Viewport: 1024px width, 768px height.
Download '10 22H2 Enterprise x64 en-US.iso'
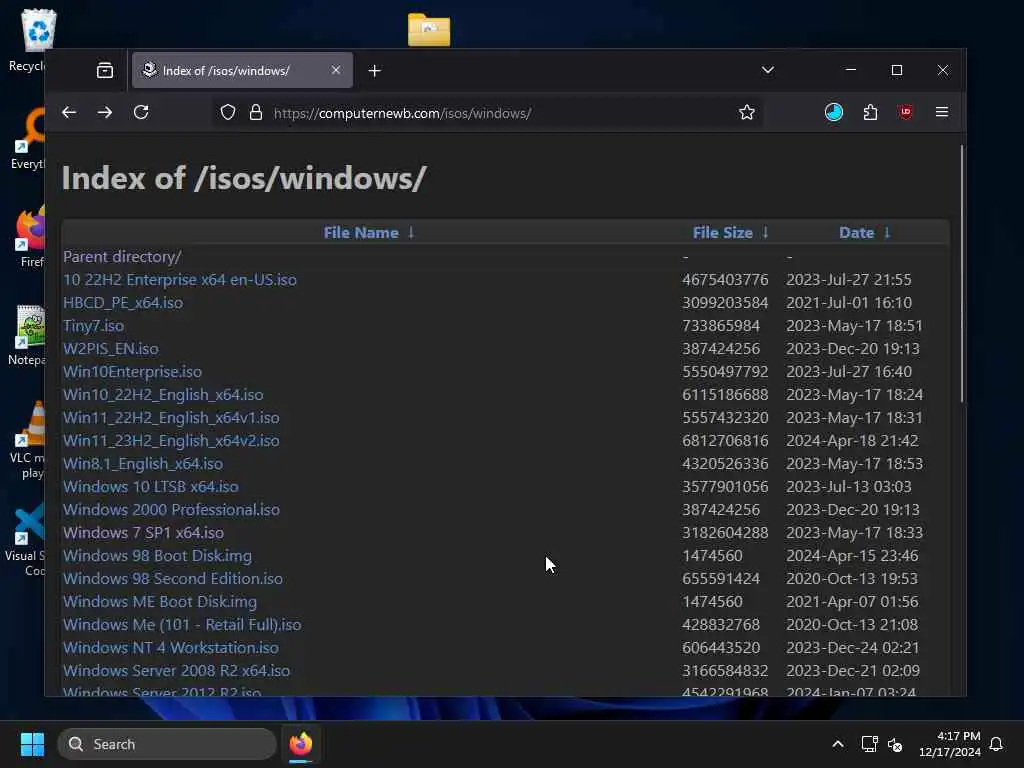[x=180, y=280]
